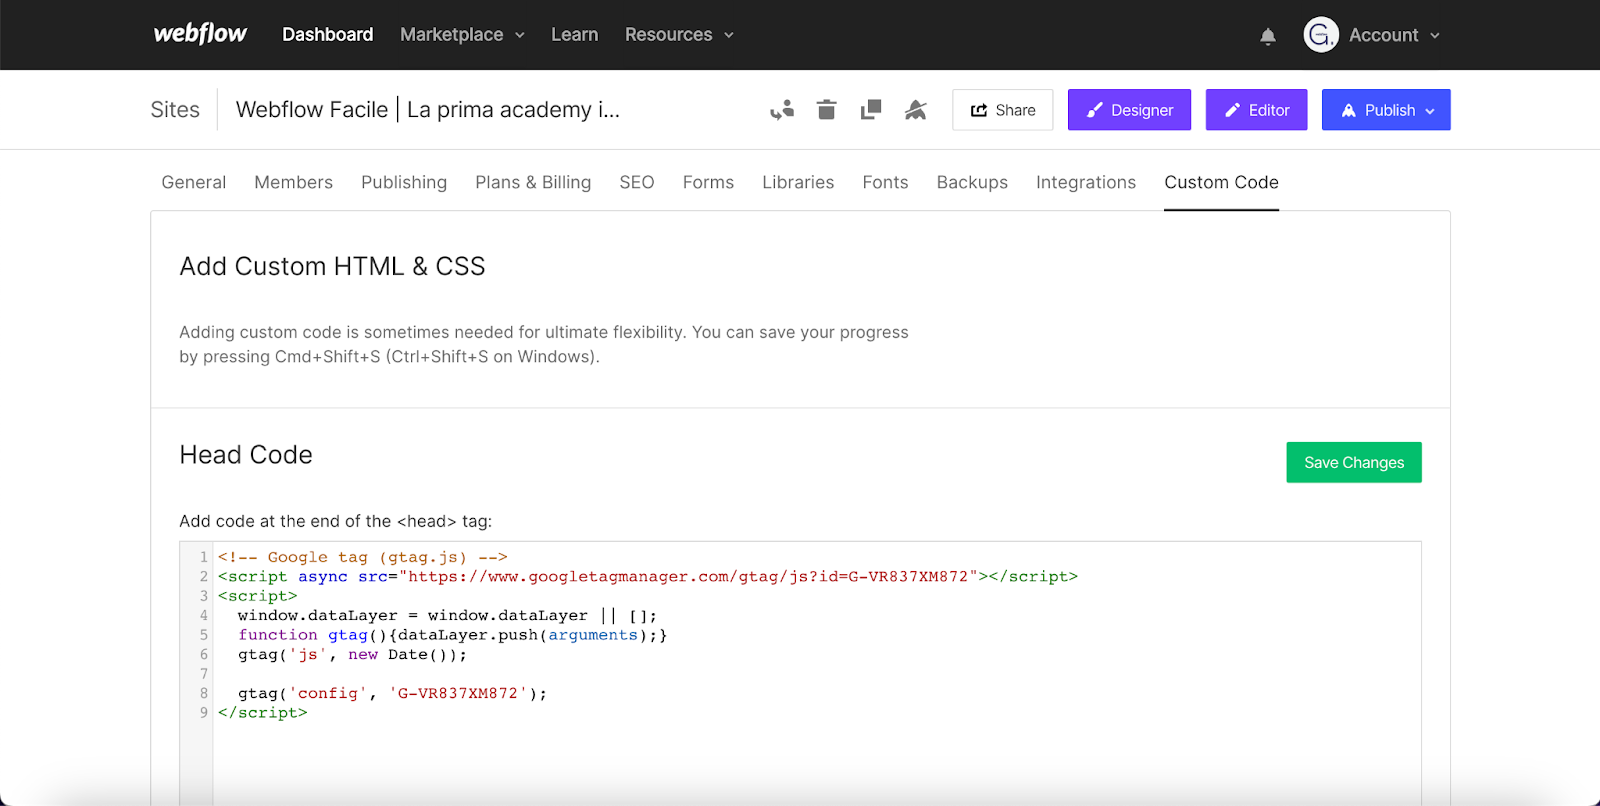Image resolution: width=1600 pixels, height=806 pixels.
Task: Open the Backups tab
Action: 972,182
